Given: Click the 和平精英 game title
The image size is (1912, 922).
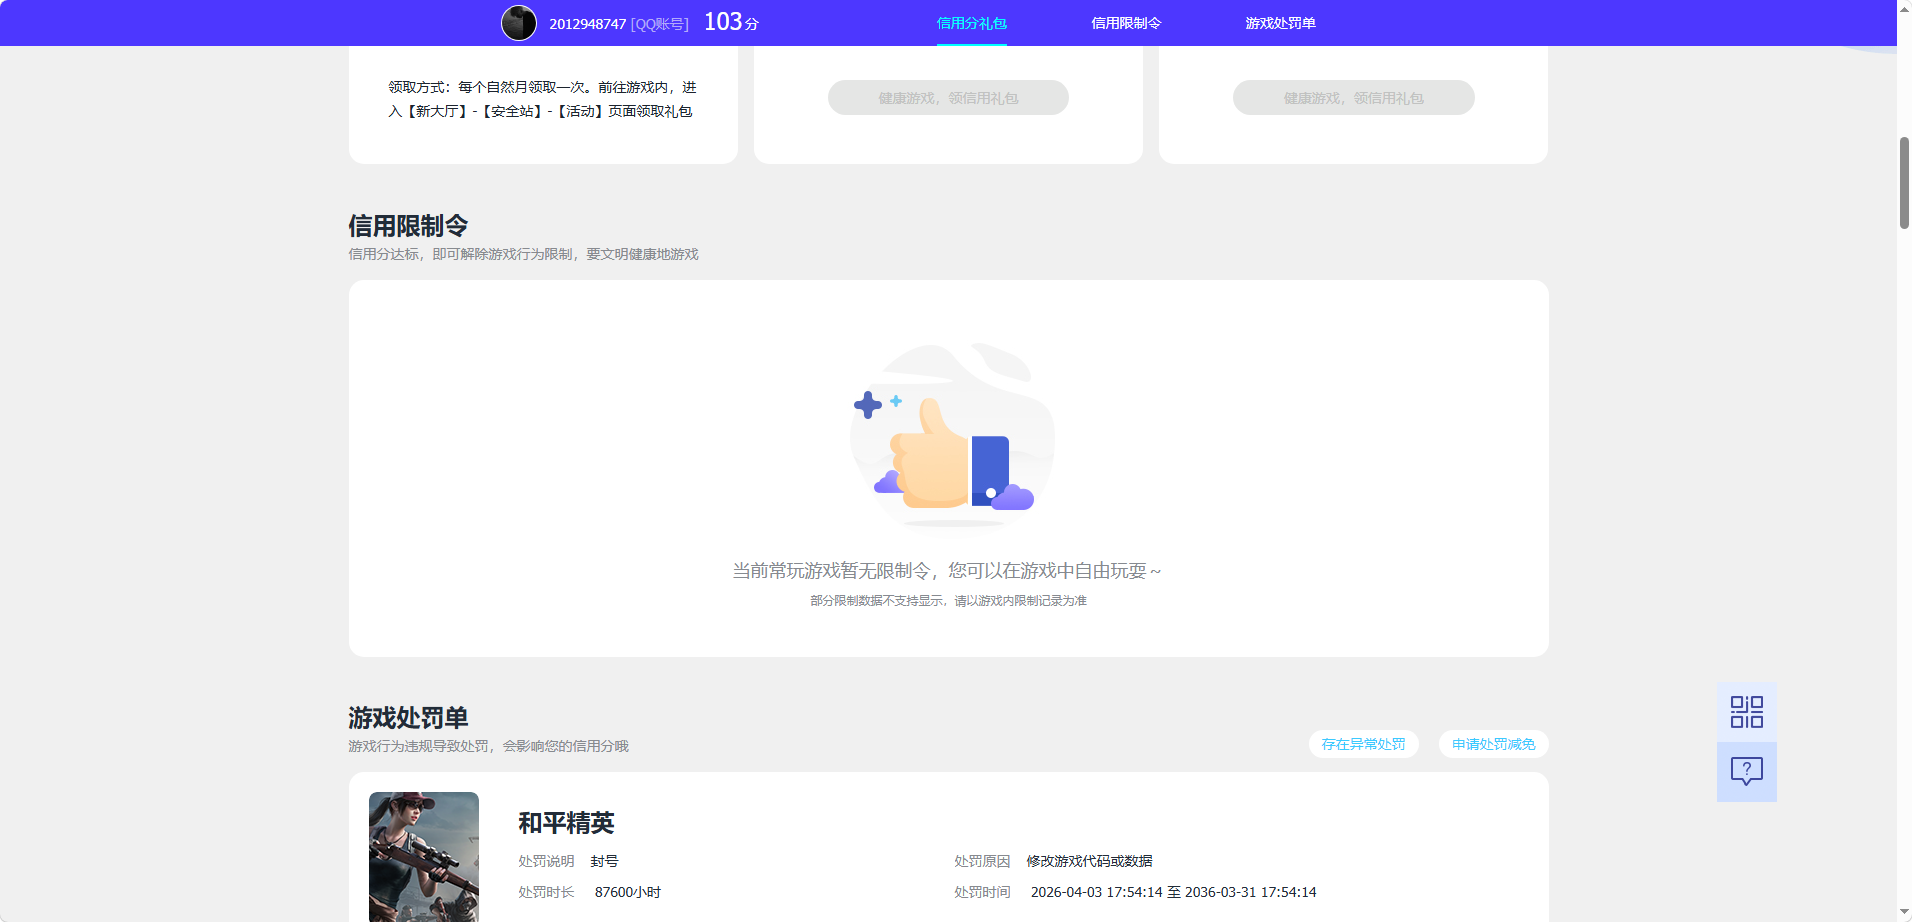Looking at the screenshot, I should (x=566, y=823).
